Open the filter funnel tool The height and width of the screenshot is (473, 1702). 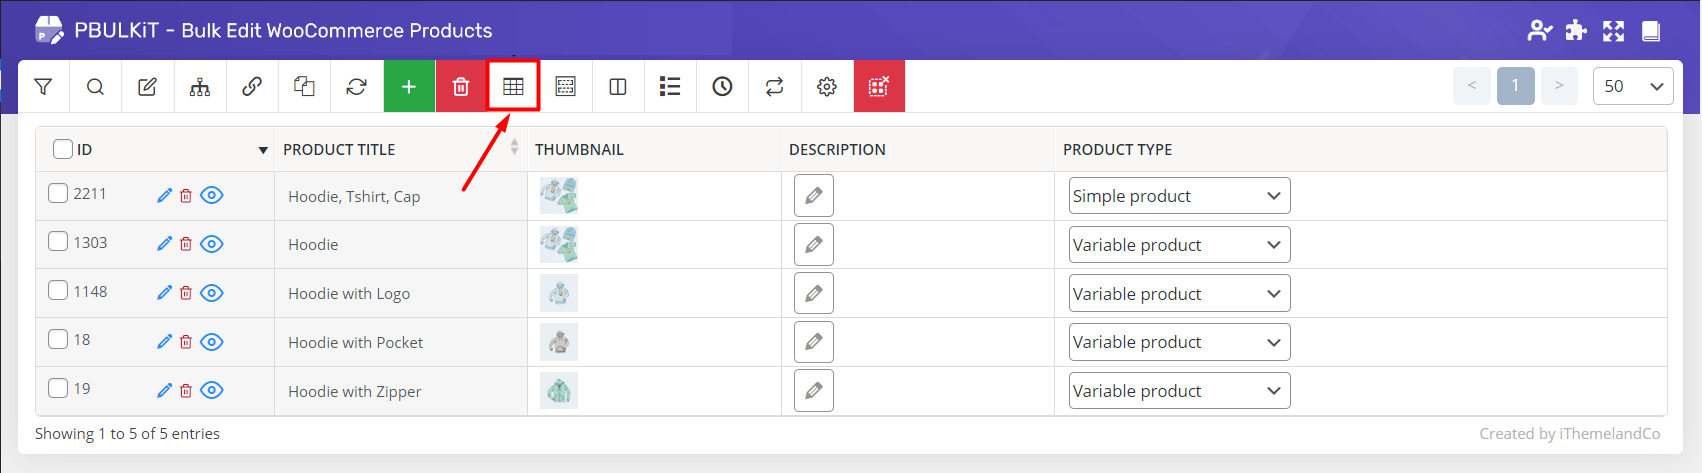click(x=43, y=87)
